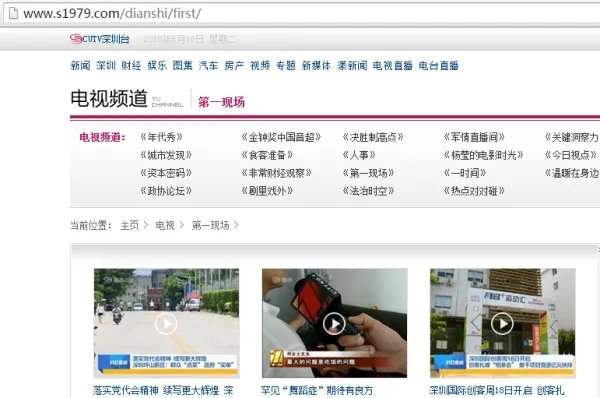Play the street road video
This screenshot has width=600, height=398.
coord(166,323)
